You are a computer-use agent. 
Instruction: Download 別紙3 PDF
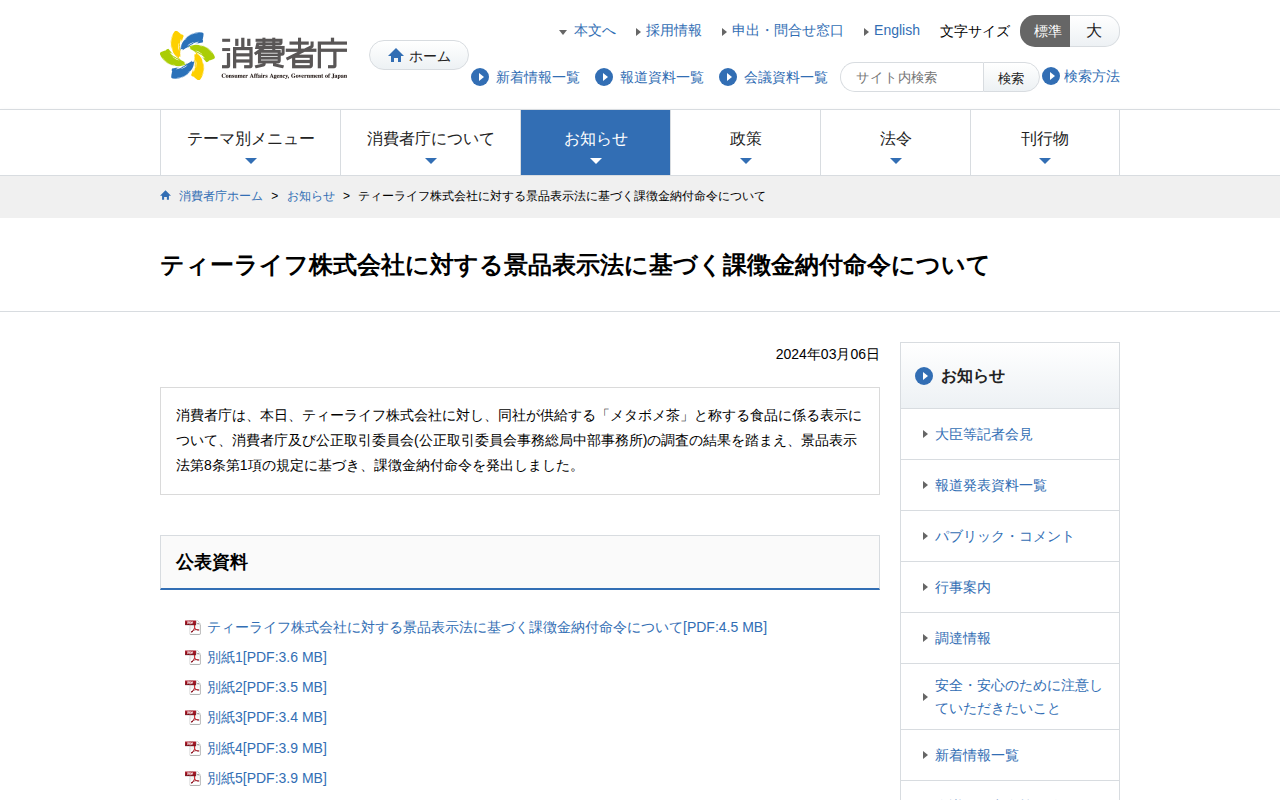267,718
